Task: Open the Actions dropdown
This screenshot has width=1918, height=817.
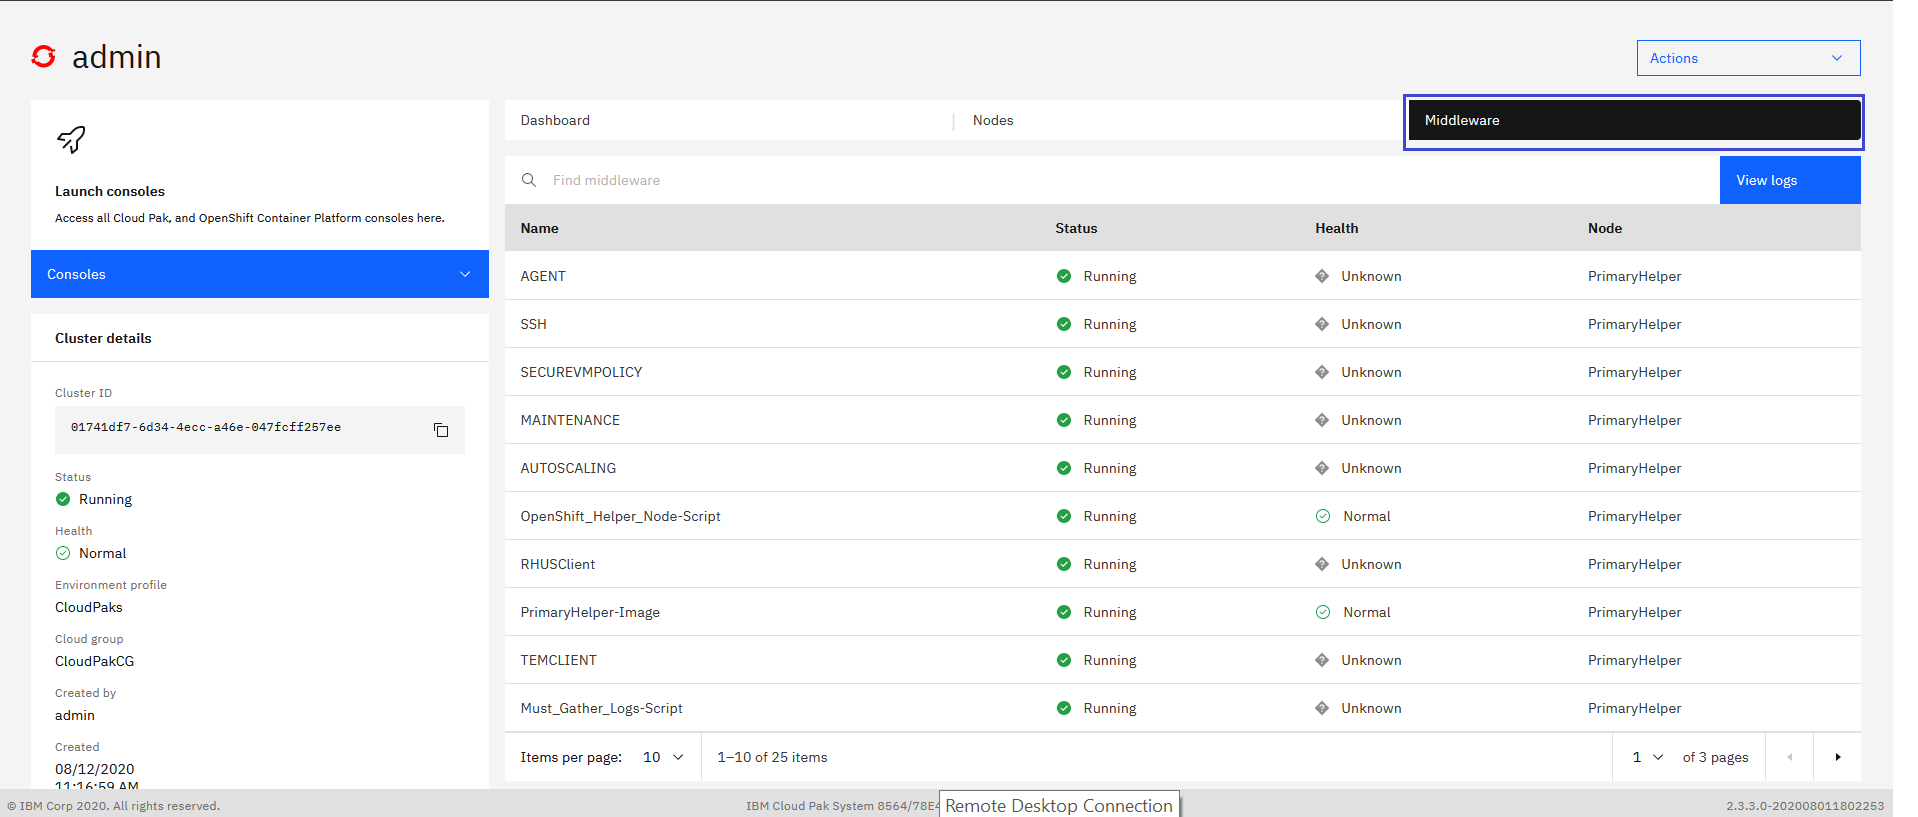Action: click(x=1748, y=58)
